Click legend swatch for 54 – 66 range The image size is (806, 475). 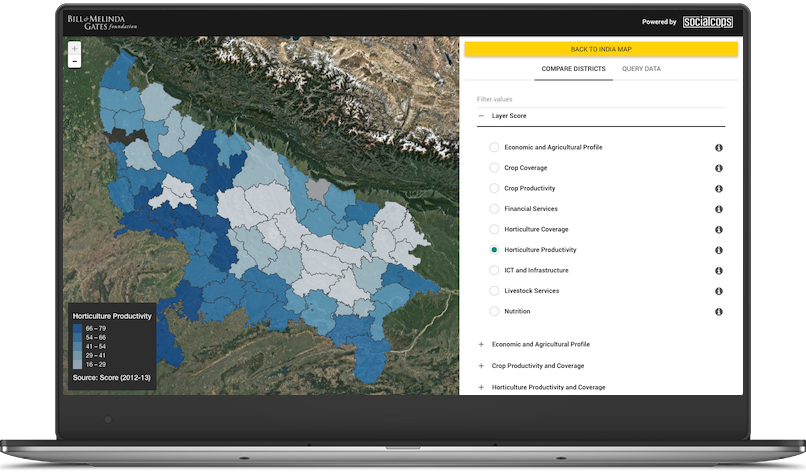tap(77, 338)
